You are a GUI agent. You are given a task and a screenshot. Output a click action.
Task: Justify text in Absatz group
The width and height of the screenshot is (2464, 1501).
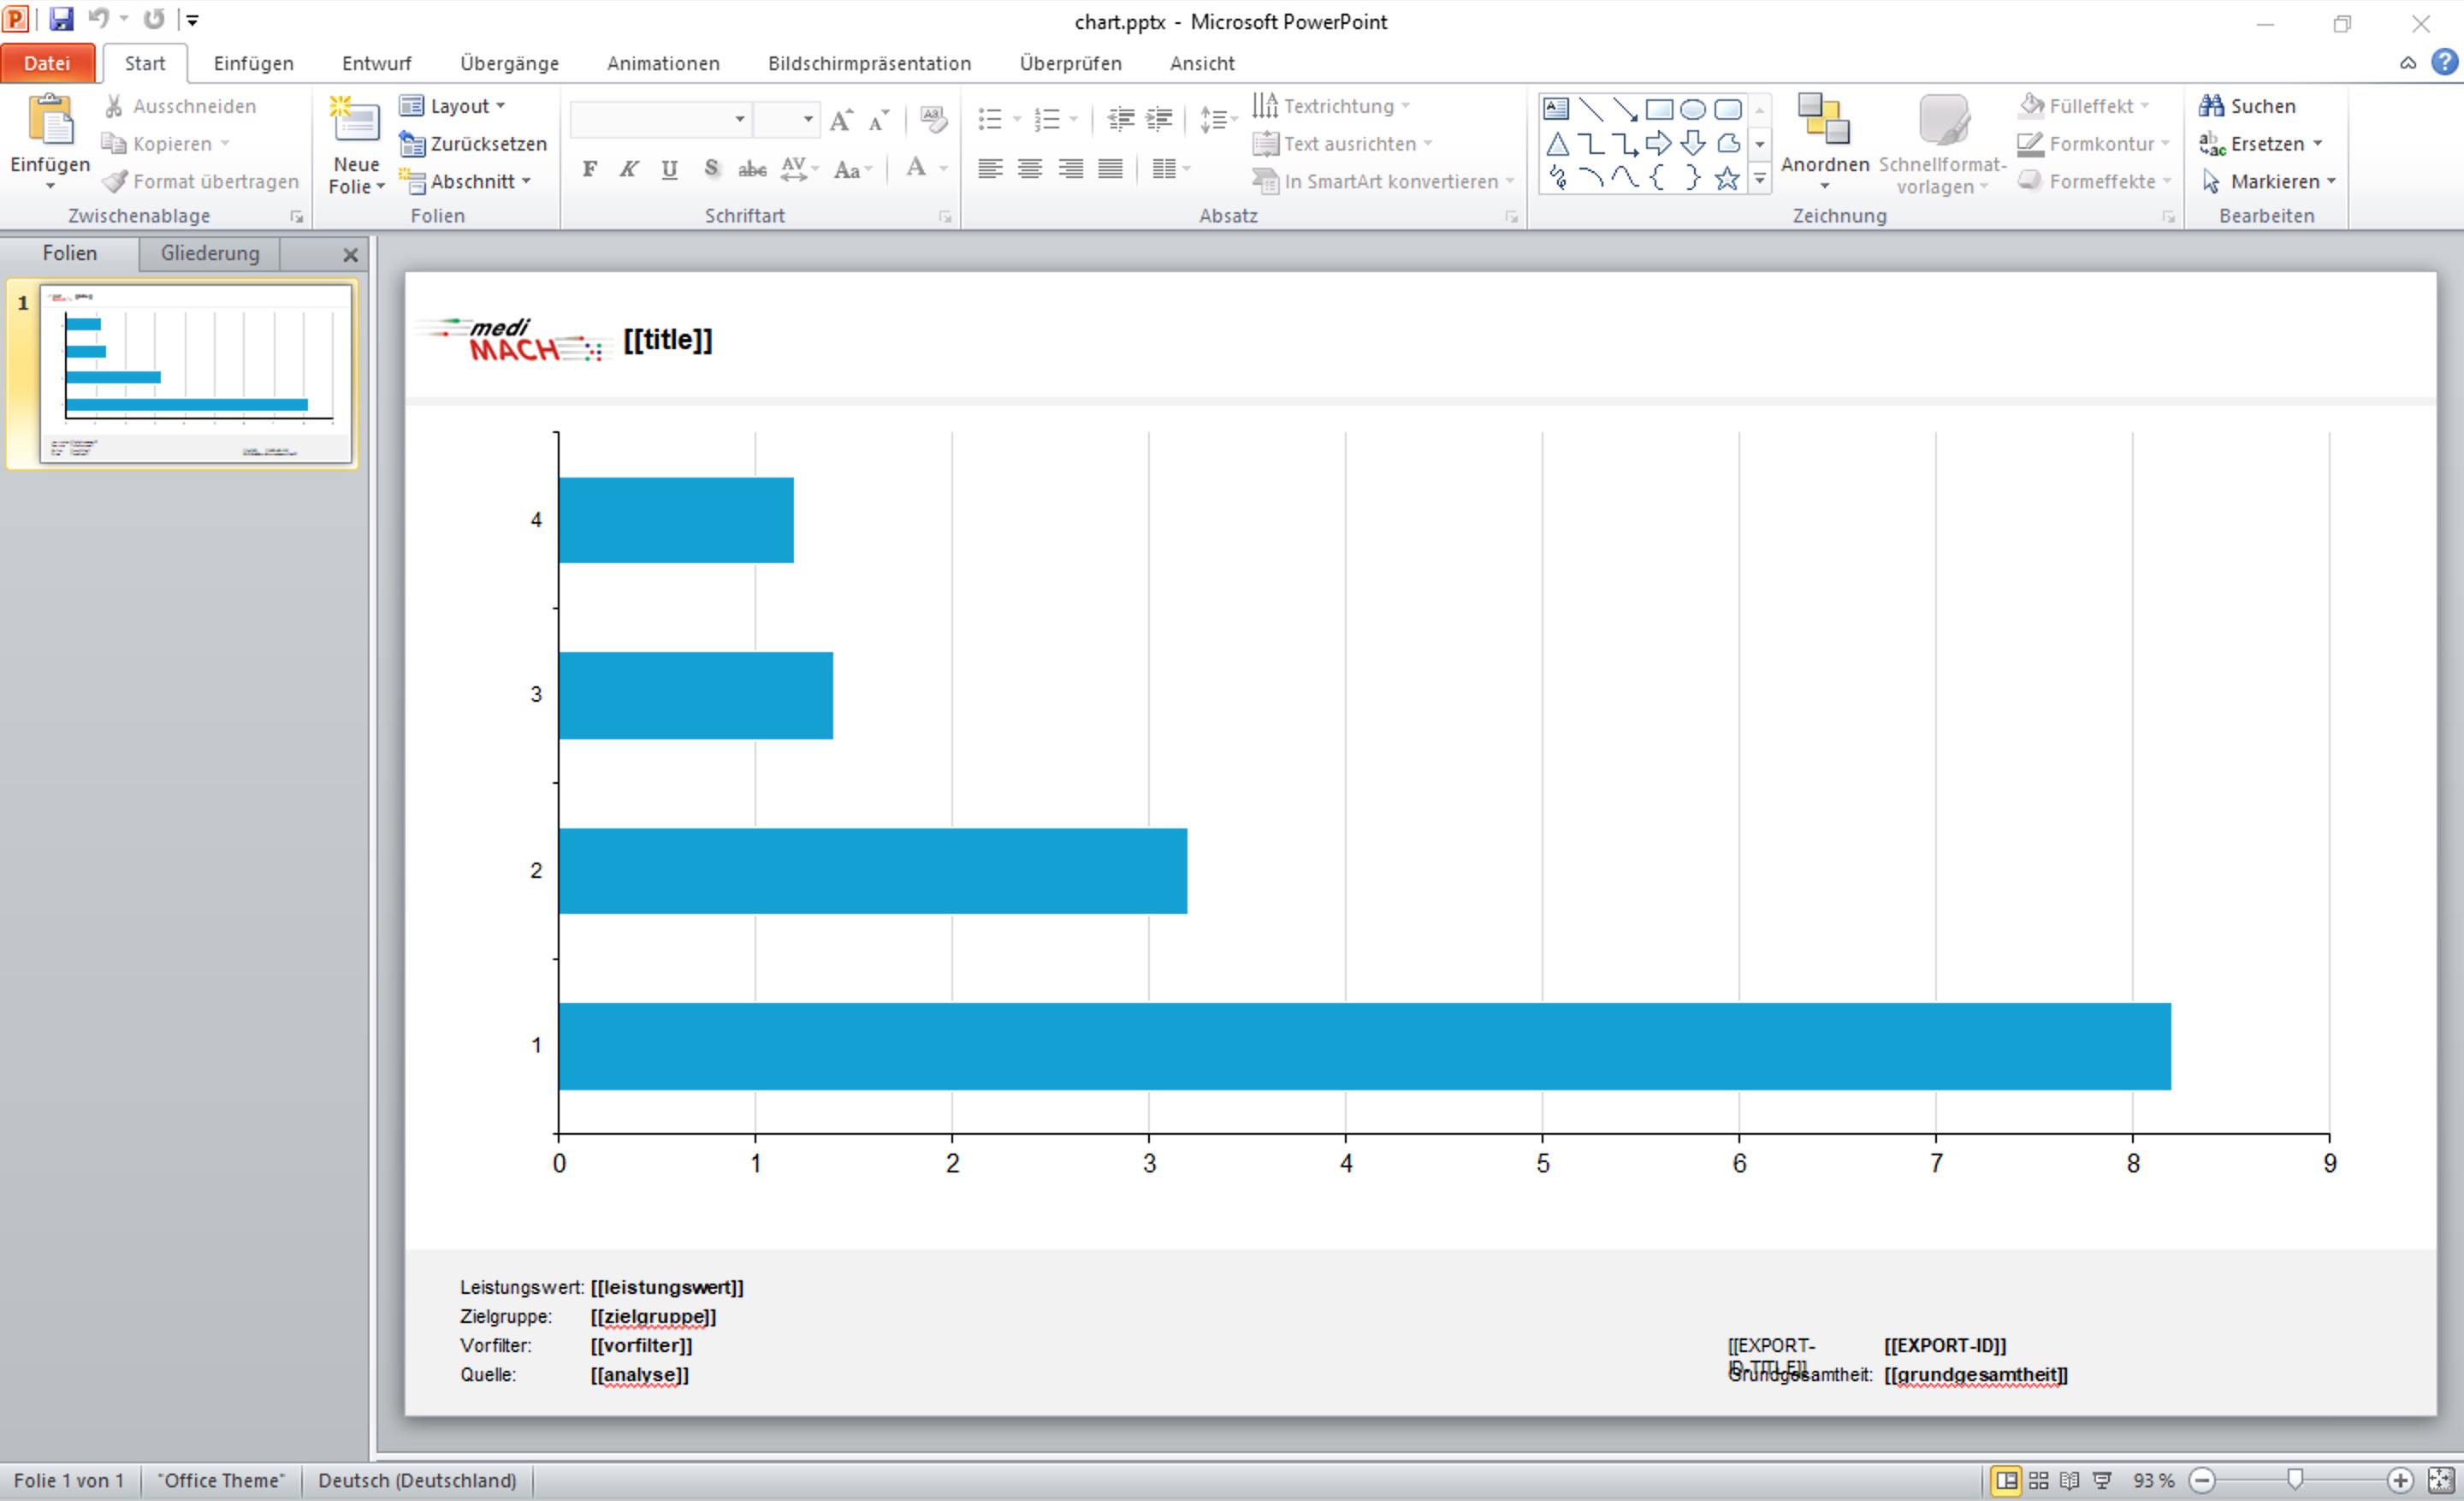1110,169
